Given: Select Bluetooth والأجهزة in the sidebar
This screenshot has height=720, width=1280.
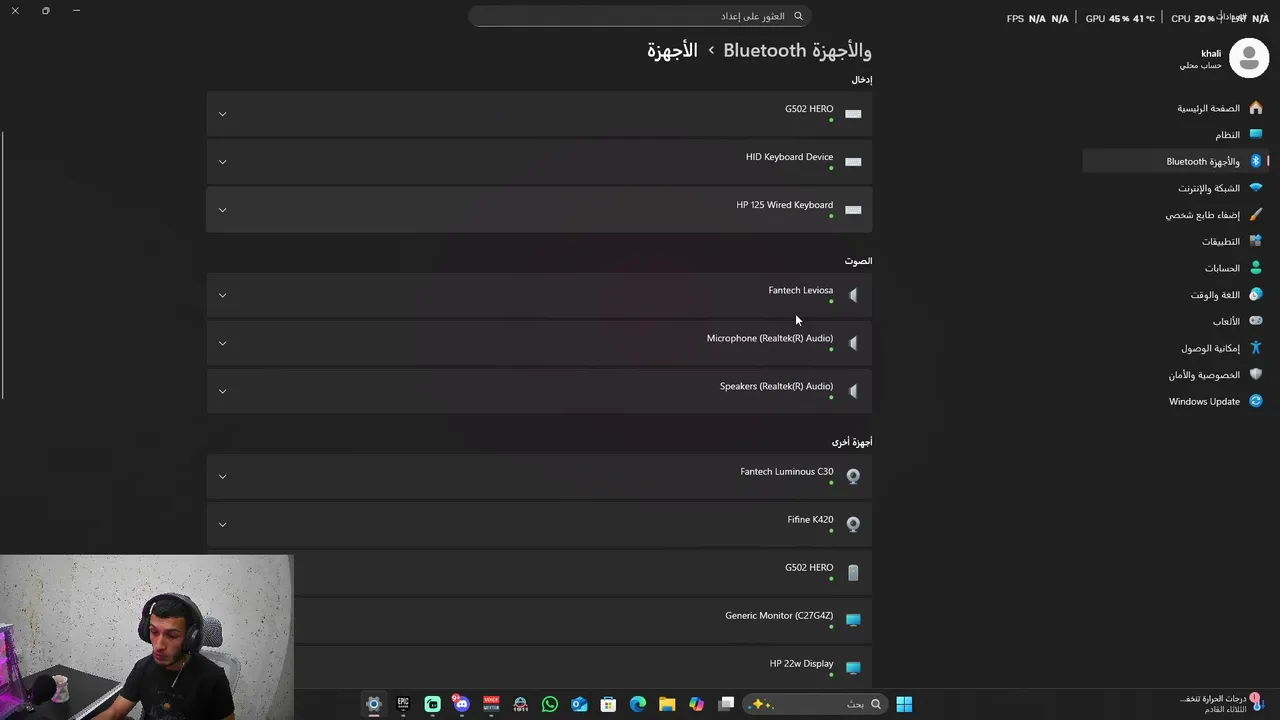Looking at the screenshot, I should pyautogui.click(x=1176, y=161).
